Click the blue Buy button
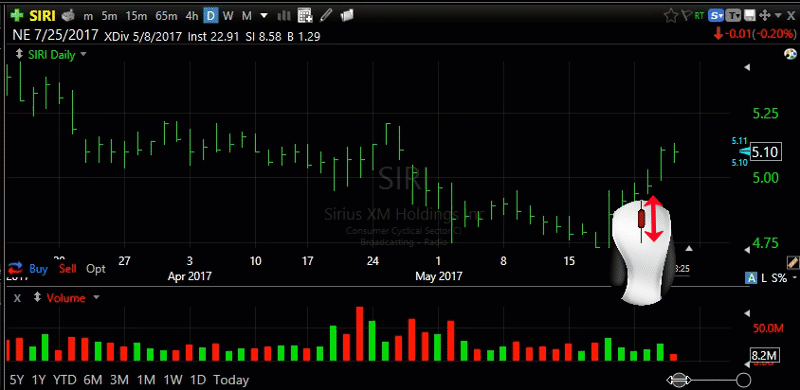Viewport: 800px width, 390px height. pyautogui.click(x=39, y=269)
